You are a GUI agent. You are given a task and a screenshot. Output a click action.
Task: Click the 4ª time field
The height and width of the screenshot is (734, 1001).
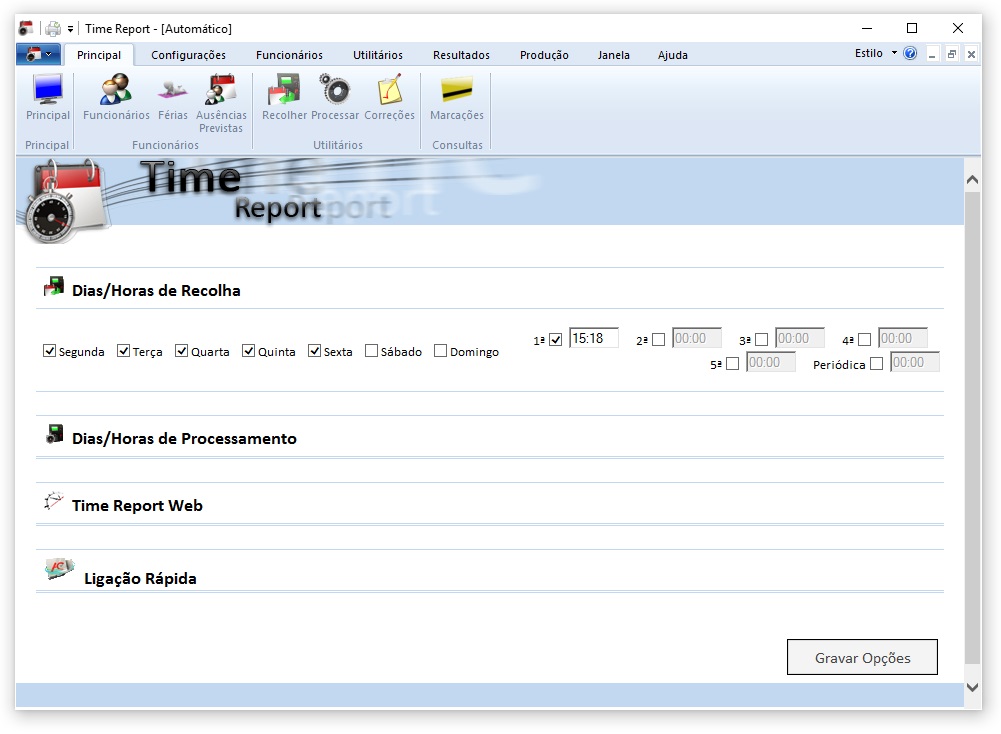tap(903, 338)
